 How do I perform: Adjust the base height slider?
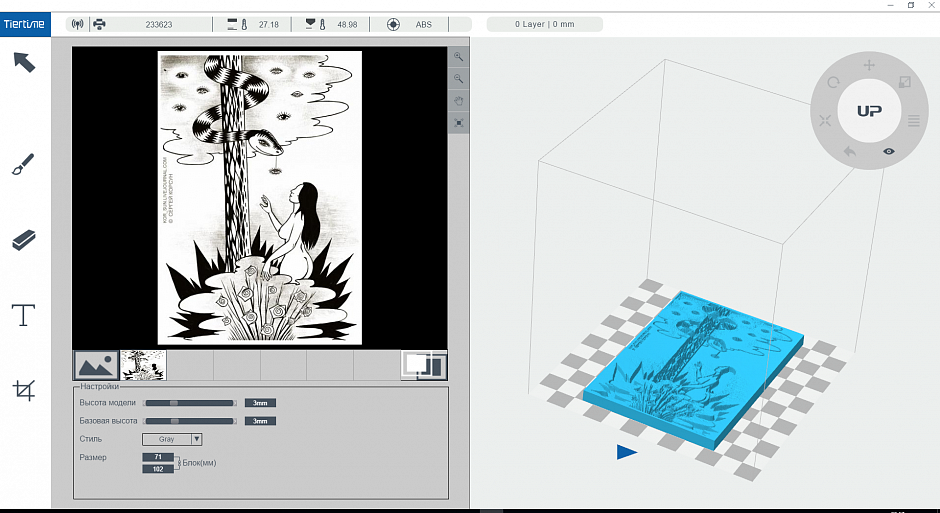coord(190,421)
